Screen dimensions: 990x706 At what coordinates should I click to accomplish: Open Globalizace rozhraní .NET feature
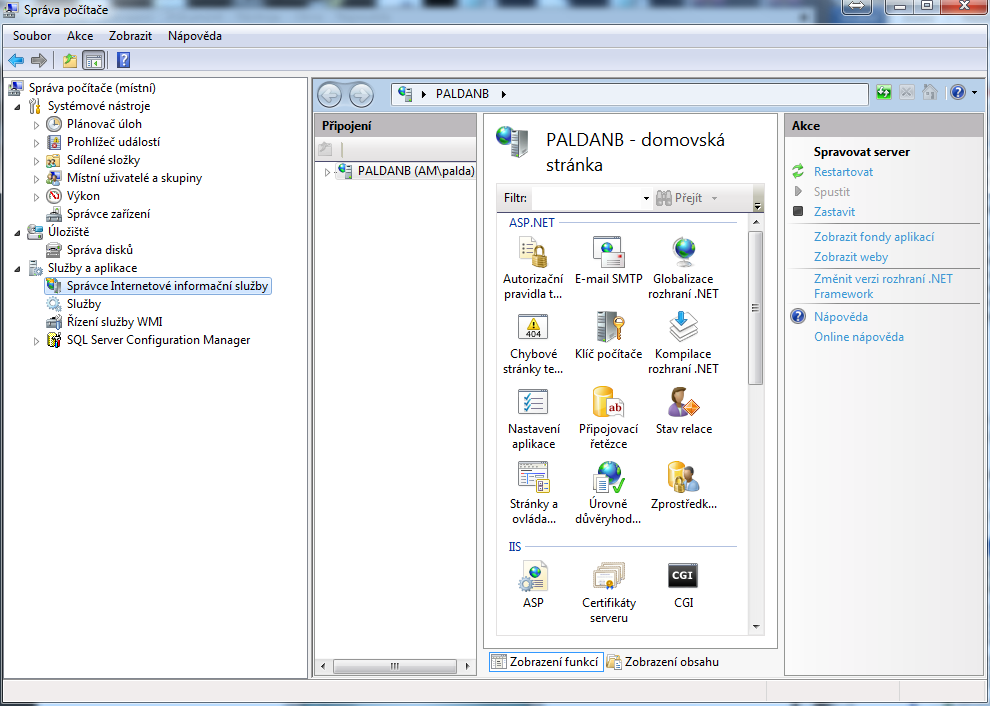(683, 268)
